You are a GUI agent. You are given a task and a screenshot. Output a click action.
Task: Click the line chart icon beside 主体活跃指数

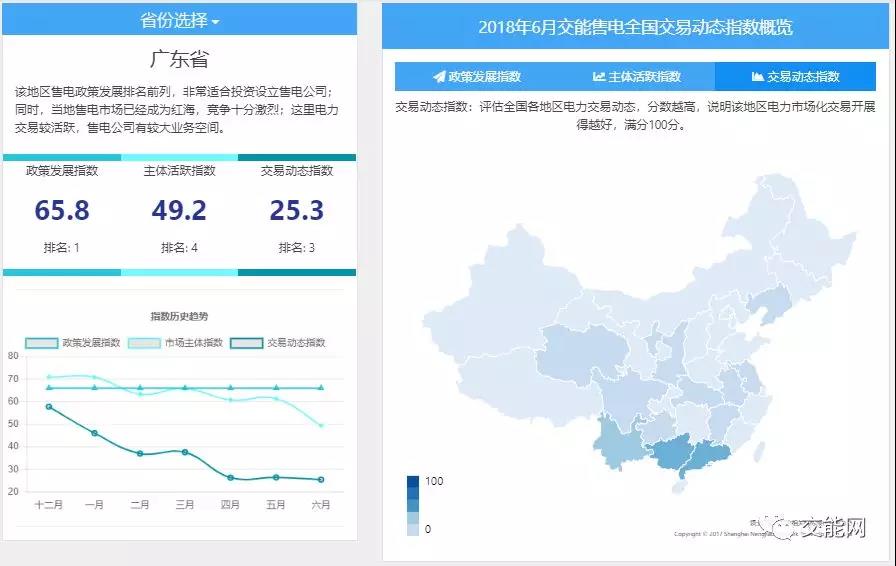point(598,77)
